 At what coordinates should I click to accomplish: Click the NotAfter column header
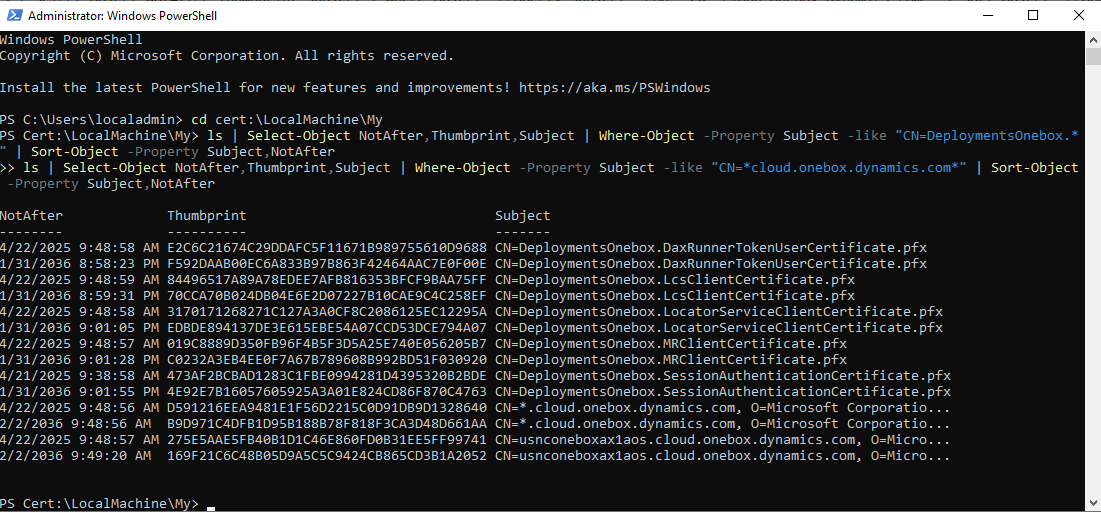pos(31,215)
